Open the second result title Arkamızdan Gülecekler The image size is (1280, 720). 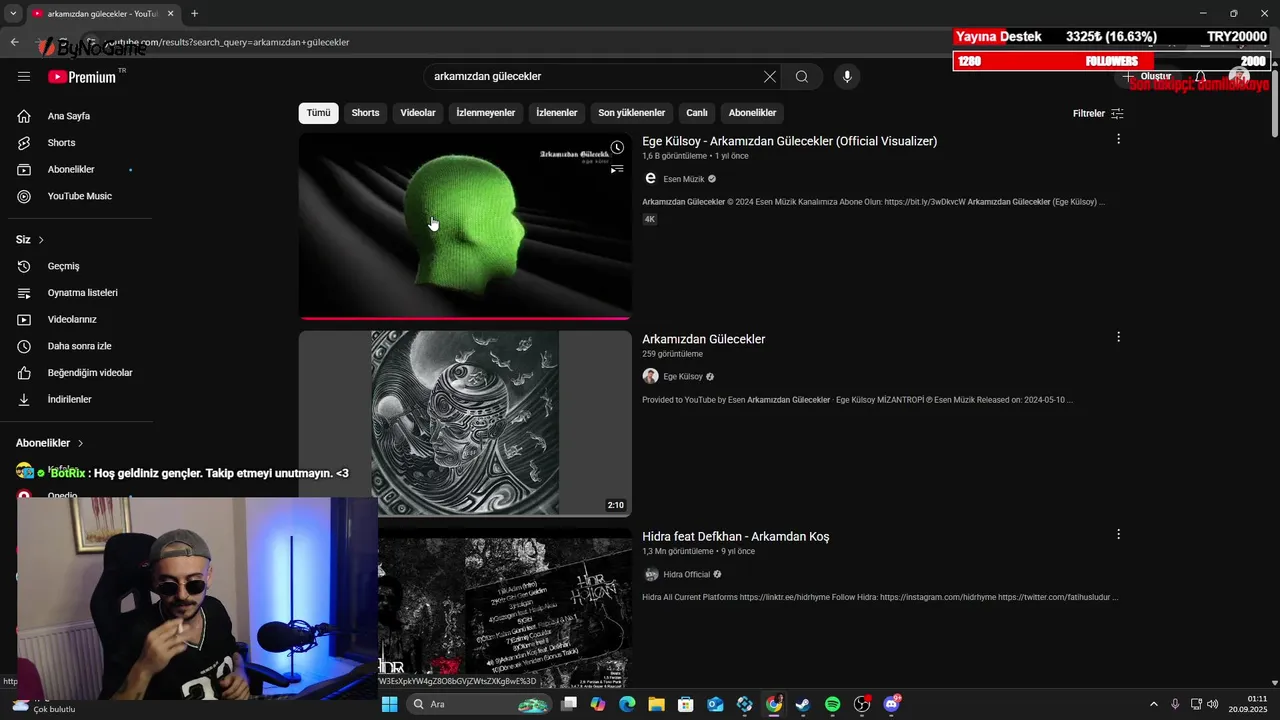703,339
